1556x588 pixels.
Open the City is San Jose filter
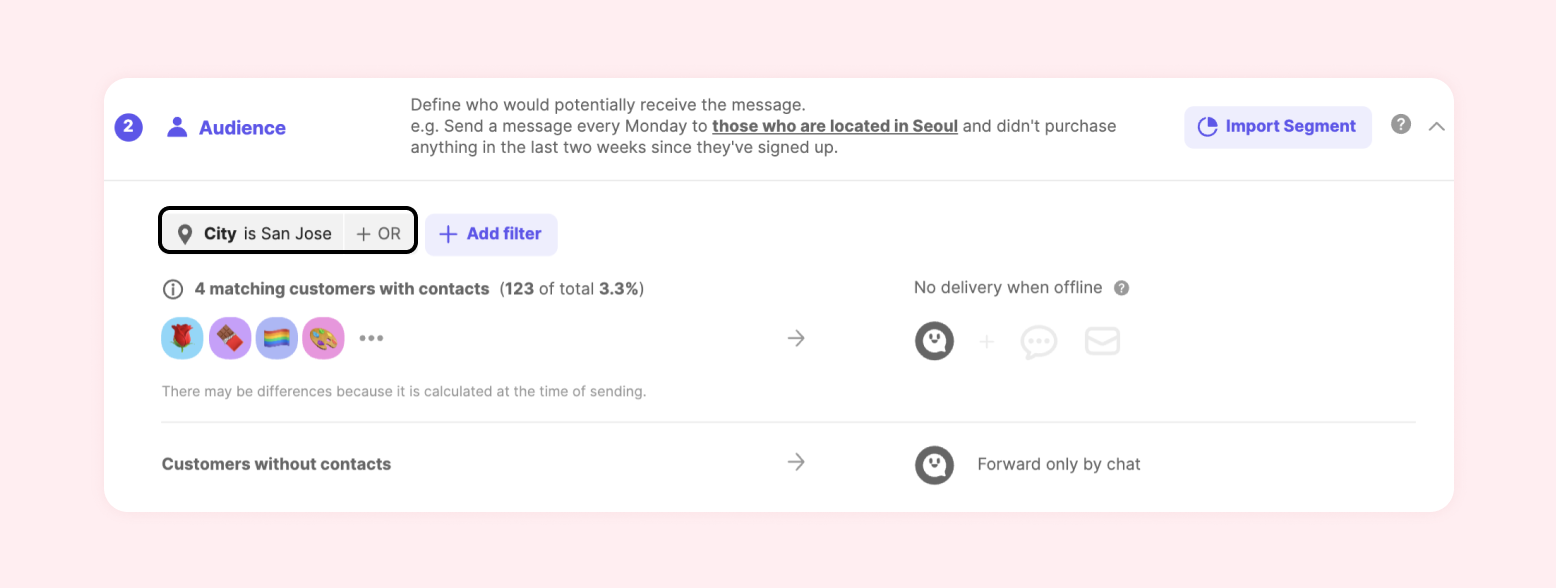click(255, 234)
